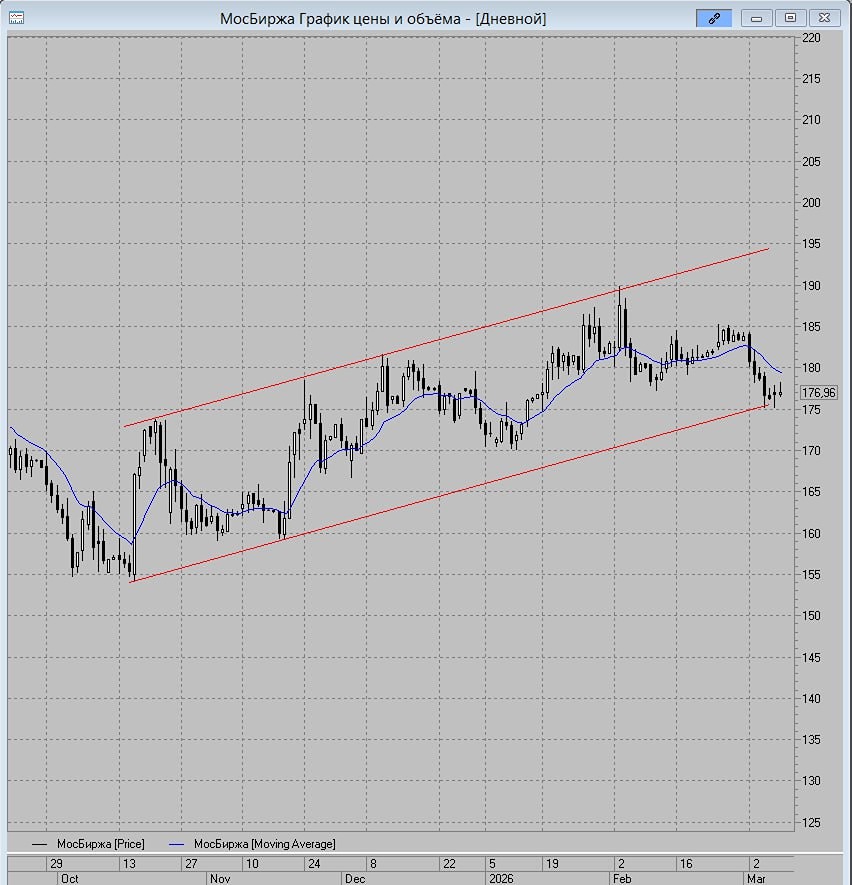Click the Mar month label on date axis
The height and width of the screenshot is (885, 852).
756,879
